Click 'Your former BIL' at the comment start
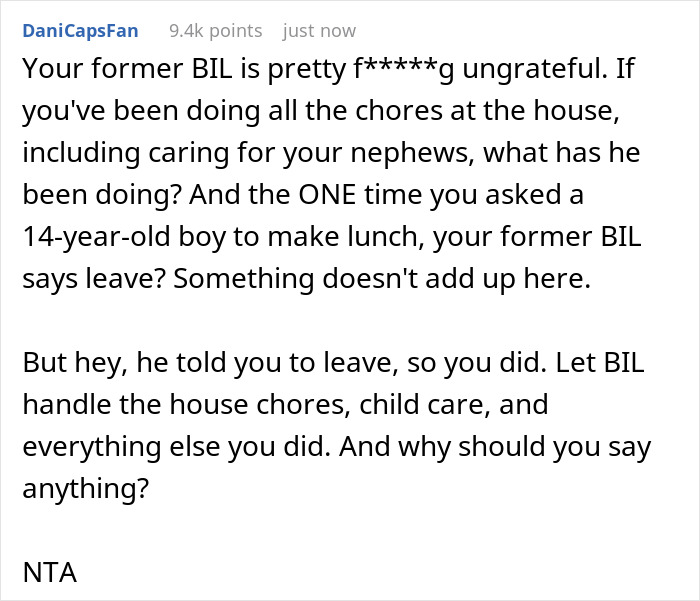700x601 pixels. coord(127,69)
